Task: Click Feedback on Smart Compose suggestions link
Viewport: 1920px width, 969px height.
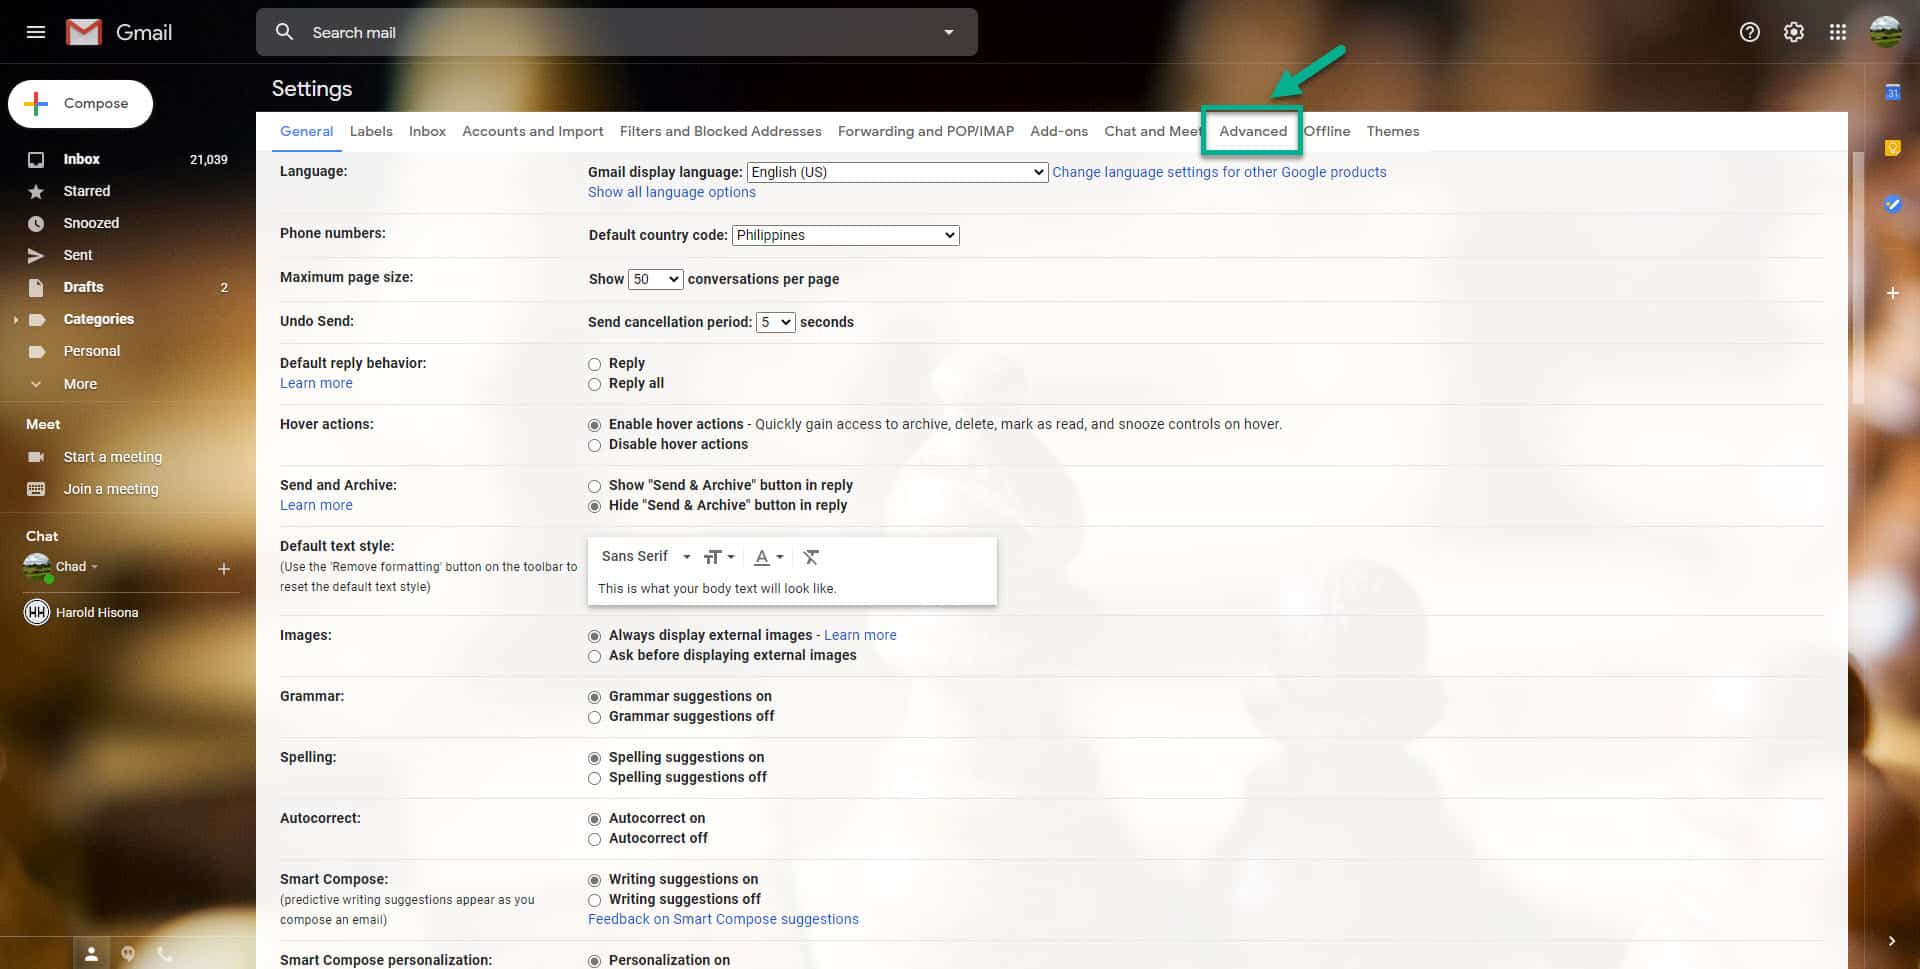Action: (x=723, y=919)
